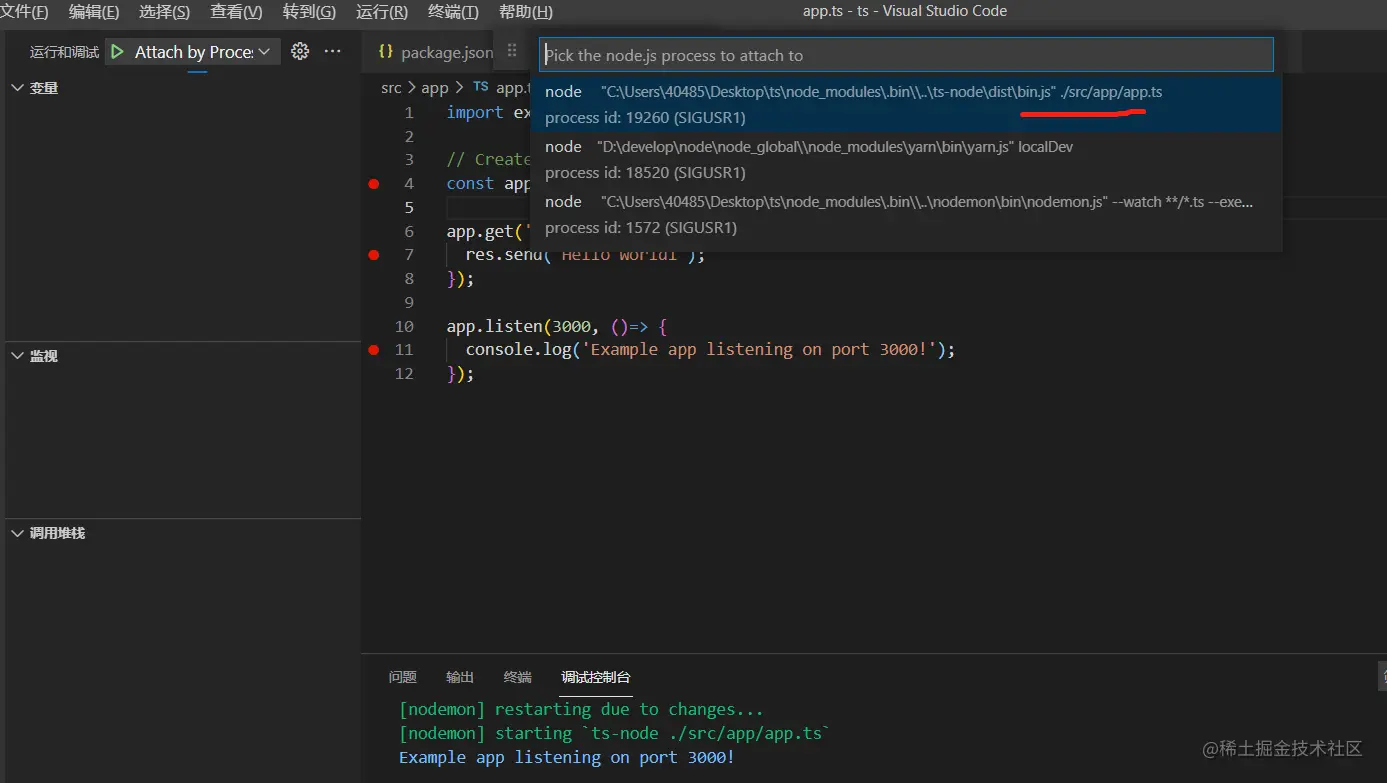The height and width of the screenshot is (783, 1387).
Task: Click the drag handle beside package.json tab
Action: pyautogui.click(x=512, y=52)
